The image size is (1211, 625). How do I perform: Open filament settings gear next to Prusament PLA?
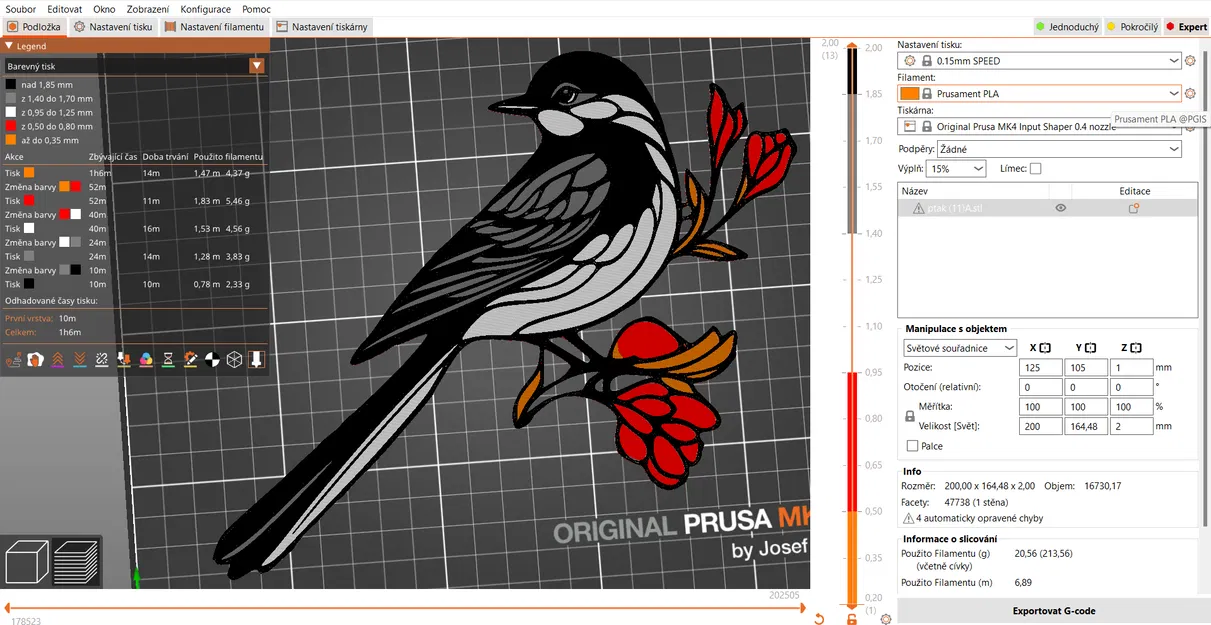(1190, 94)
